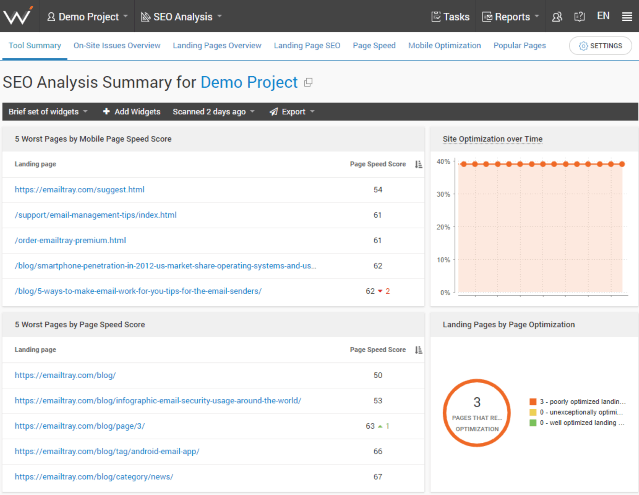Open 5-ways-to-make-email-work blog link
Viewport: 639px width, 495px height.
[x=138, y=291]
